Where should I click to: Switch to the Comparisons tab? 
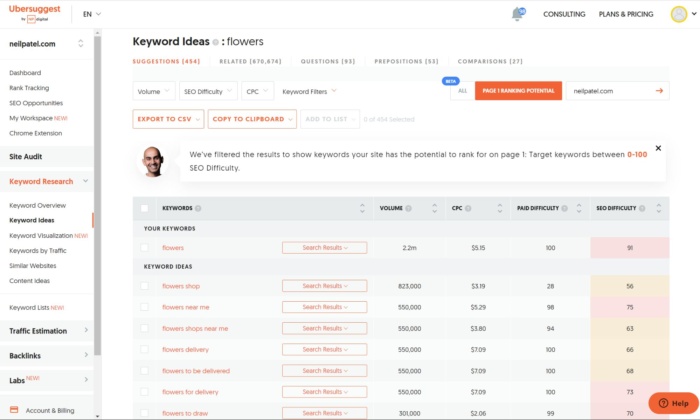490,62
